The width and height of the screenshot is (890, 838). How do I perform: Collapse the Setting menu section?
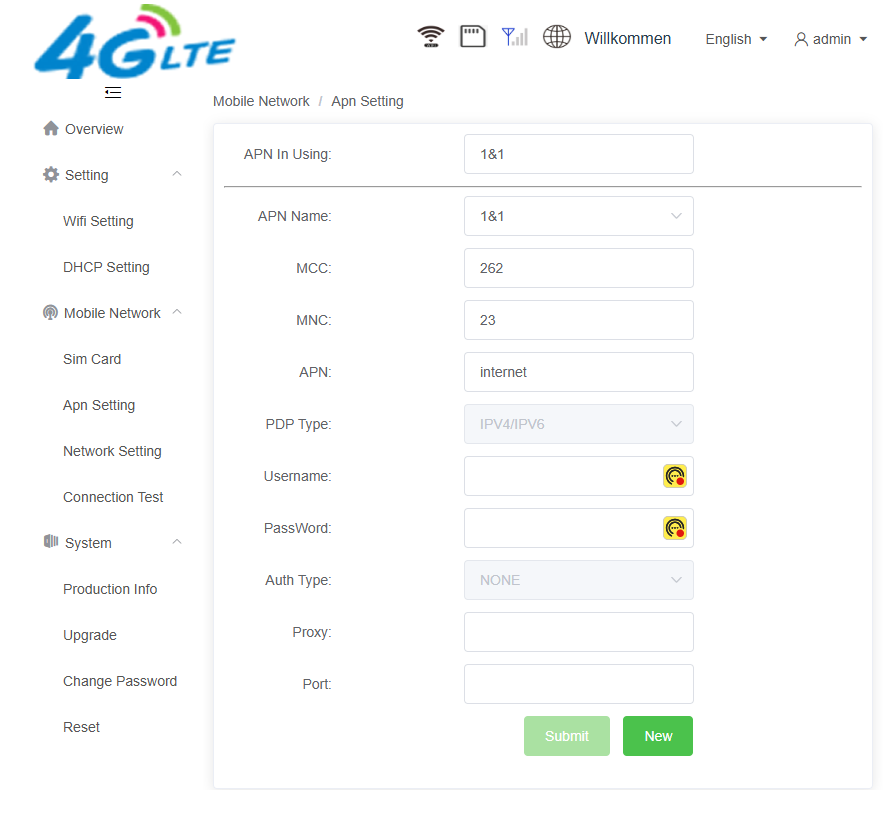click(177, 174)
